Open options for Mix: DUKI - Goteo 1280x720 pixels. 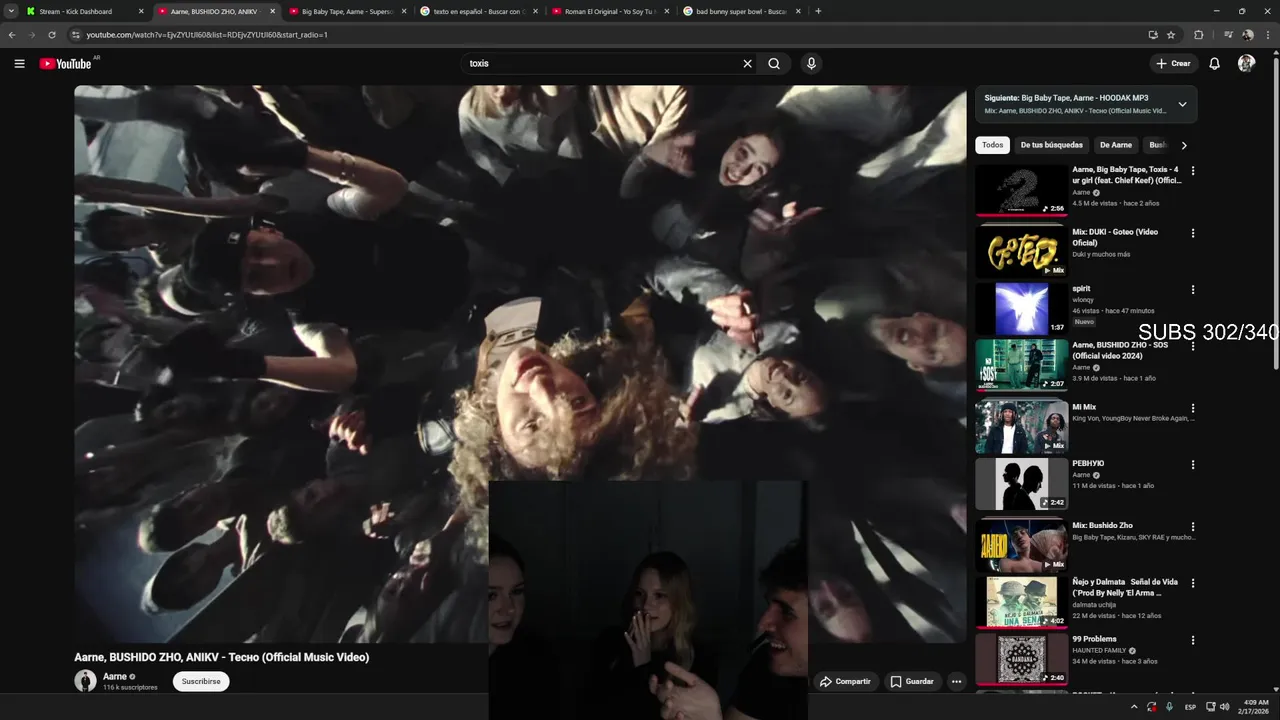tap(1192, 233)
